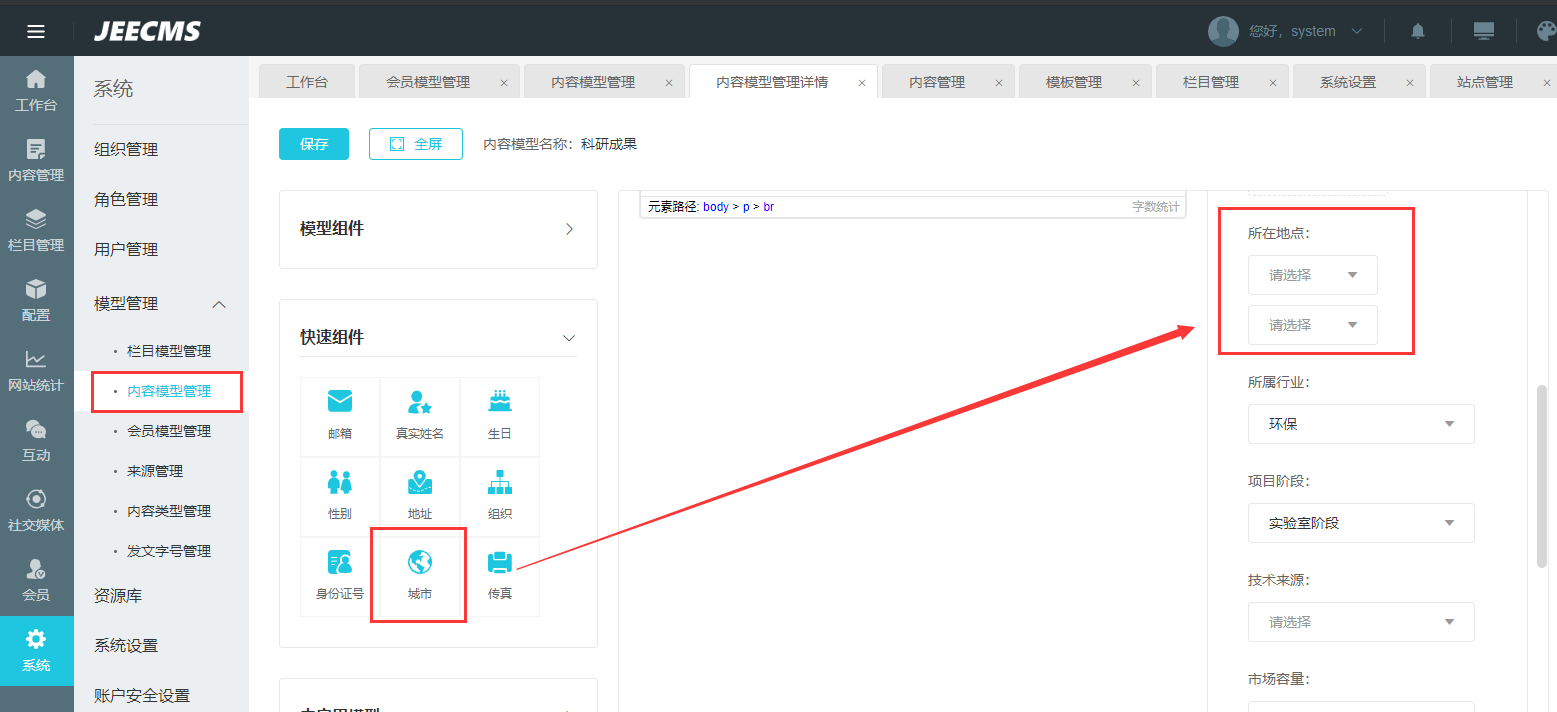Add the 性别 quick component
Screen dimensions: 1557x712
point(340,496)
